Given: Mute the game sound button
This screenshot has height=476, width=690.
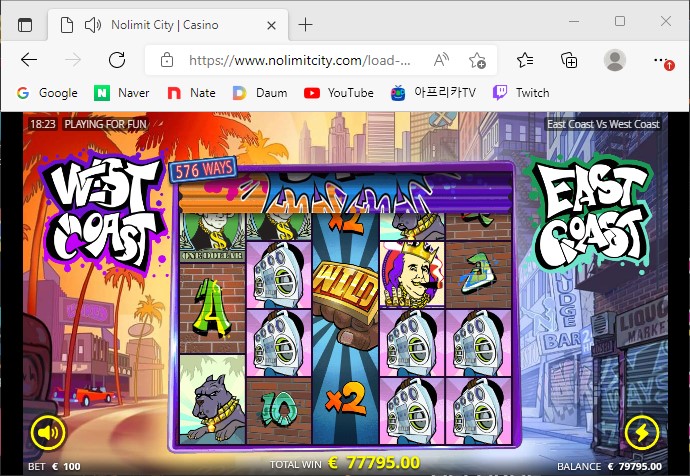Looking at the screenshot, I should point(48,433).
